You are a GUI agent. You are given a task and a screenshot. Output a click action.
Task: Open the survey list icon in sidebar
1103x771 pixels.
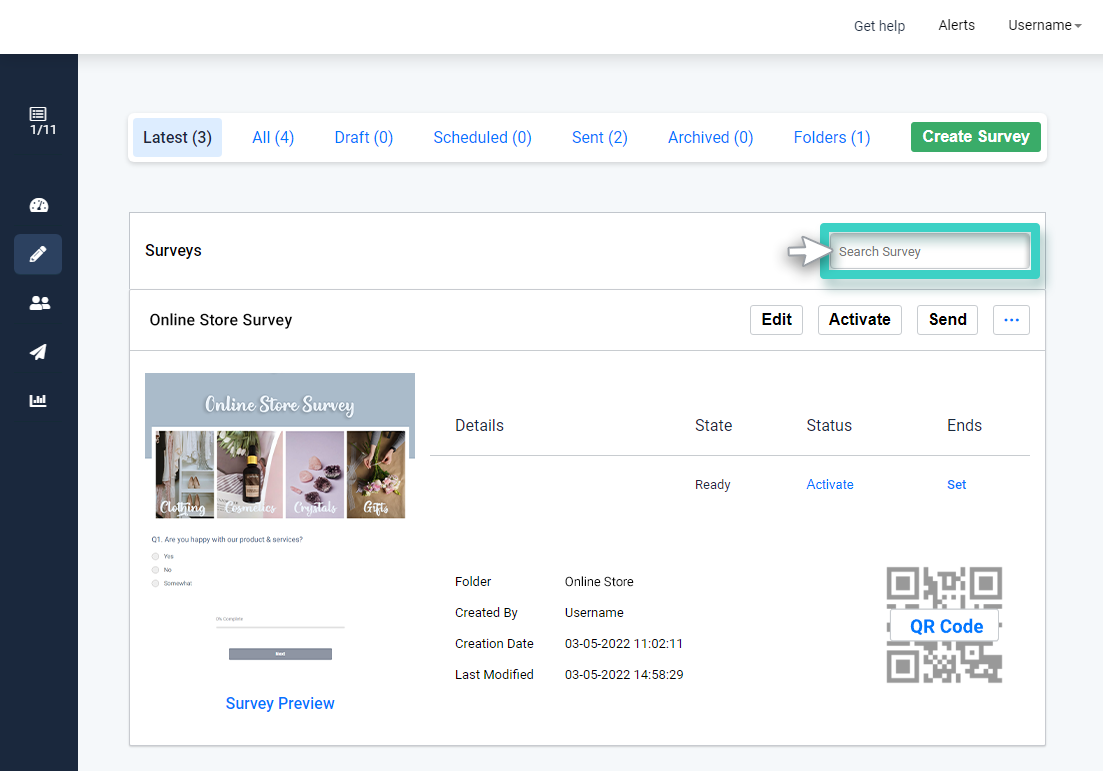click(38, 114)
